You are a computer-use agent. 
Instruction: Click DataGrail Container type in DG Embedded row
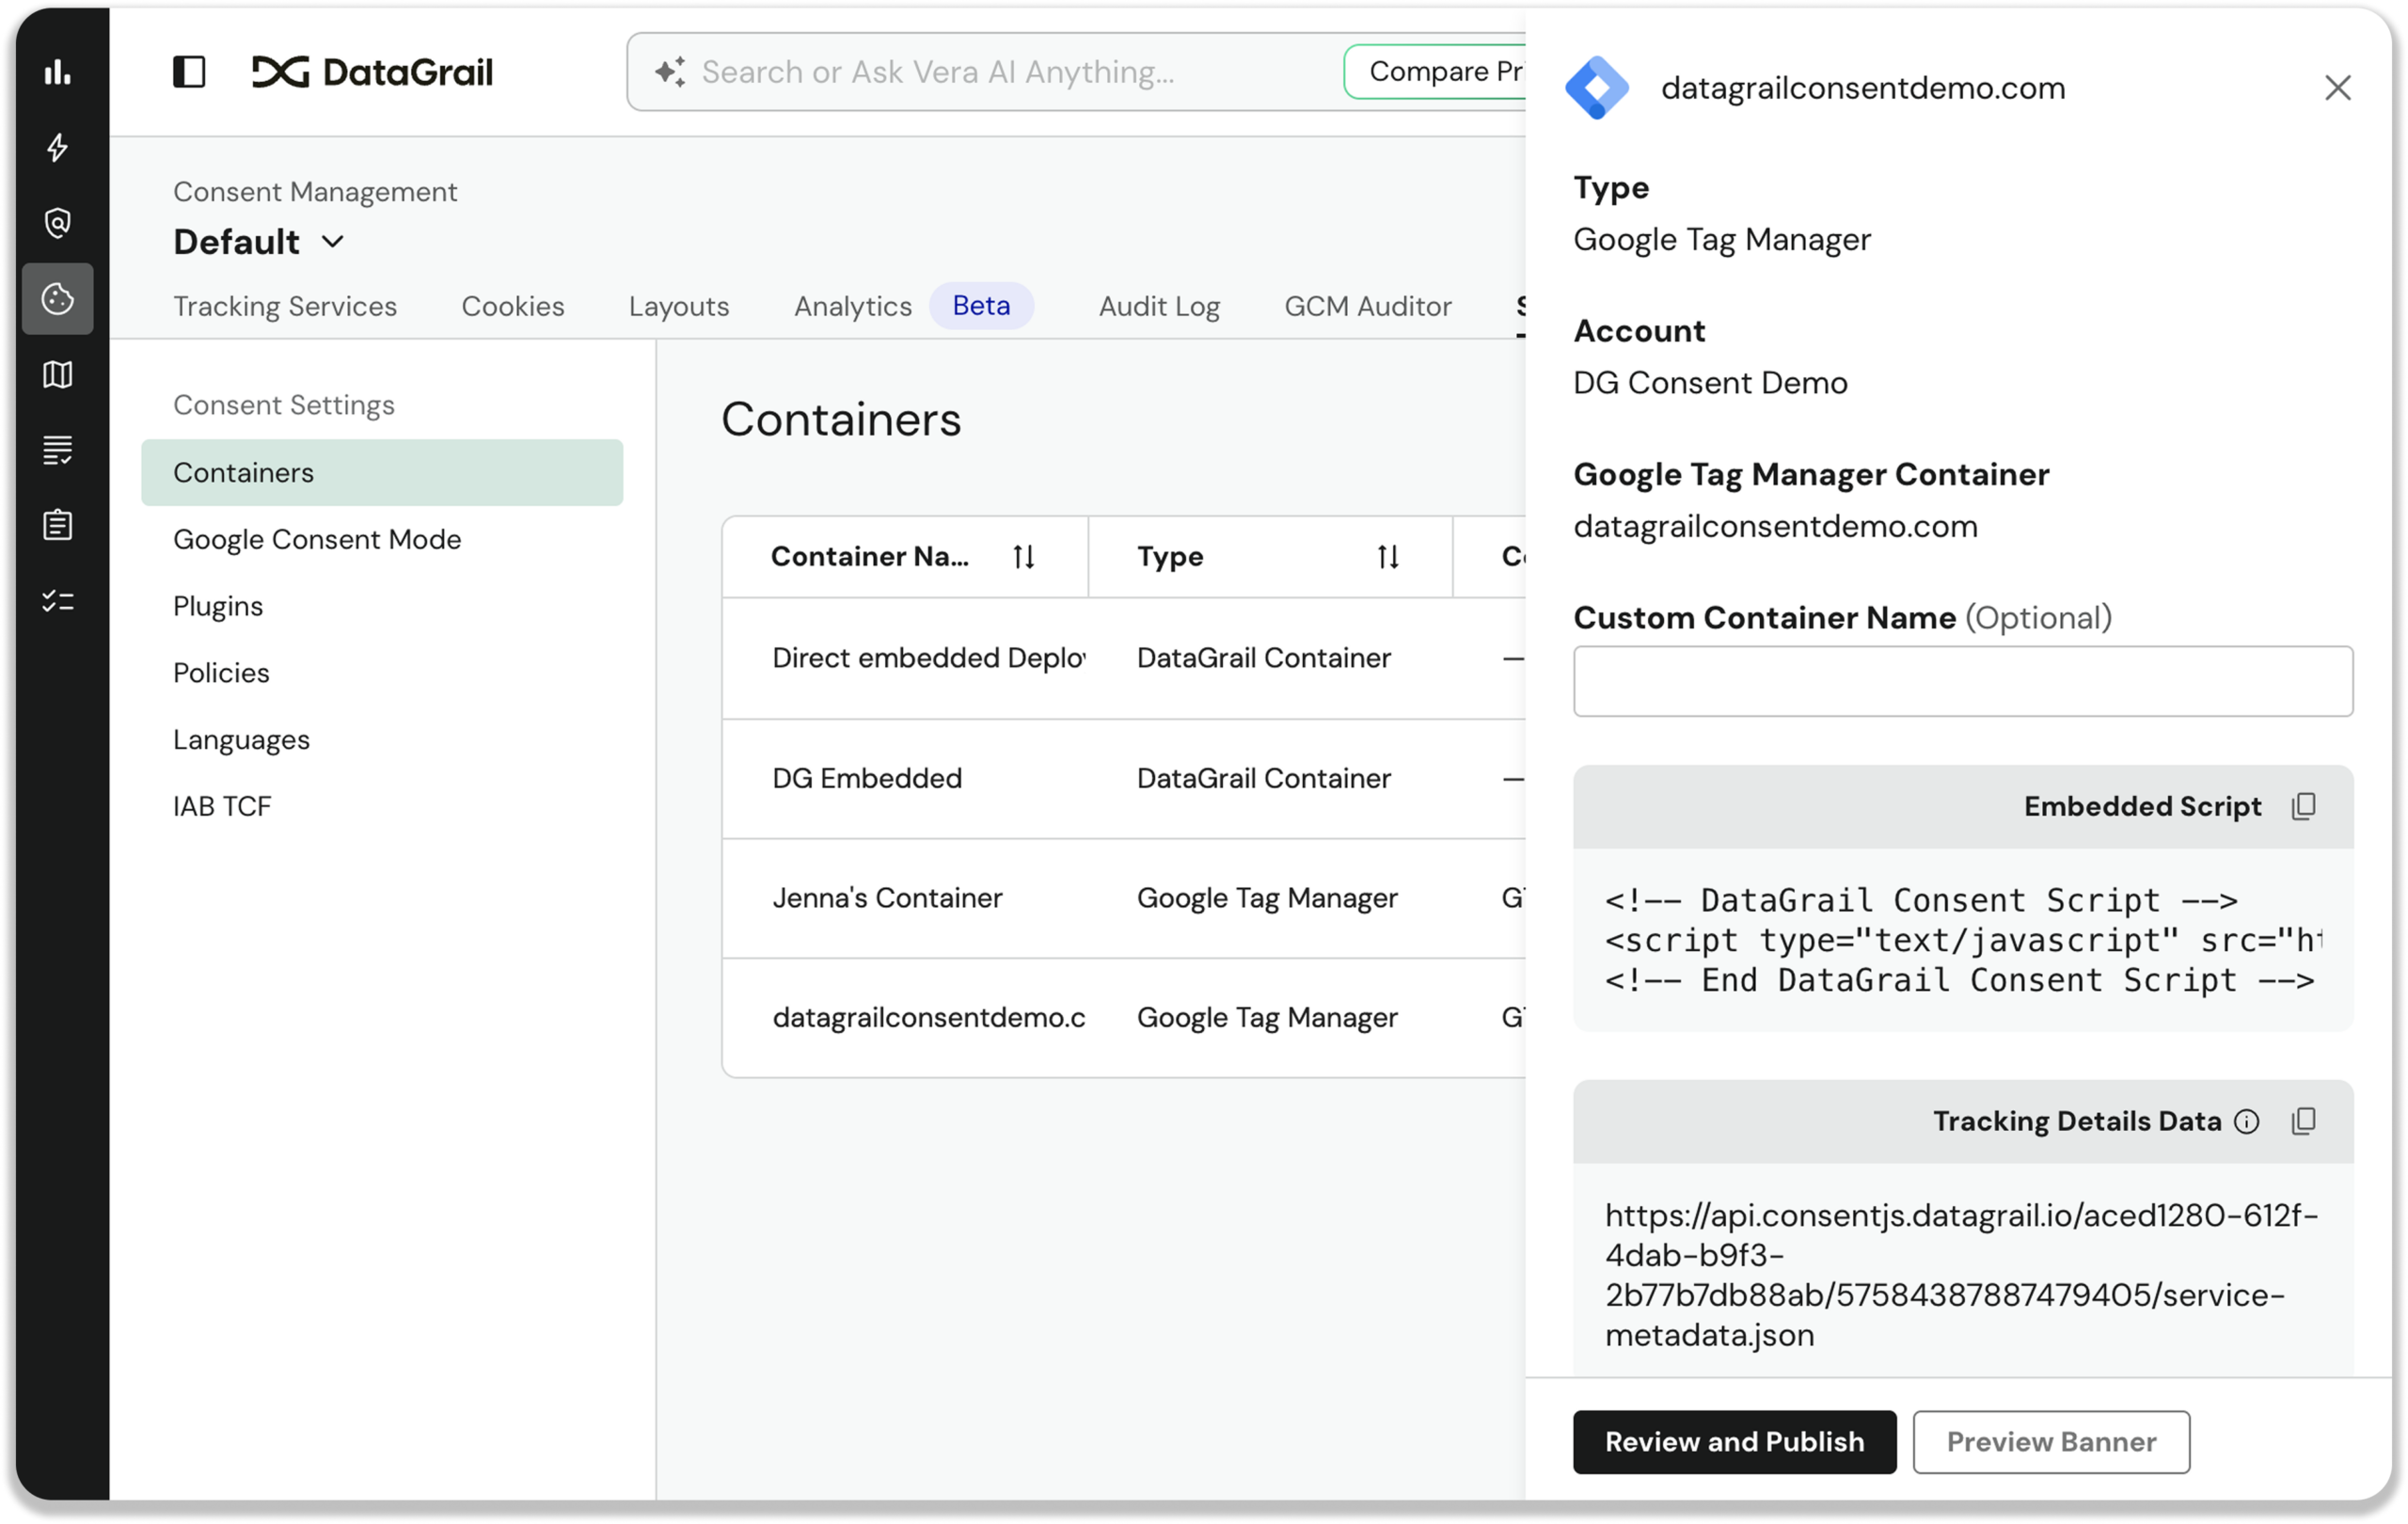tap(1263, 779)
